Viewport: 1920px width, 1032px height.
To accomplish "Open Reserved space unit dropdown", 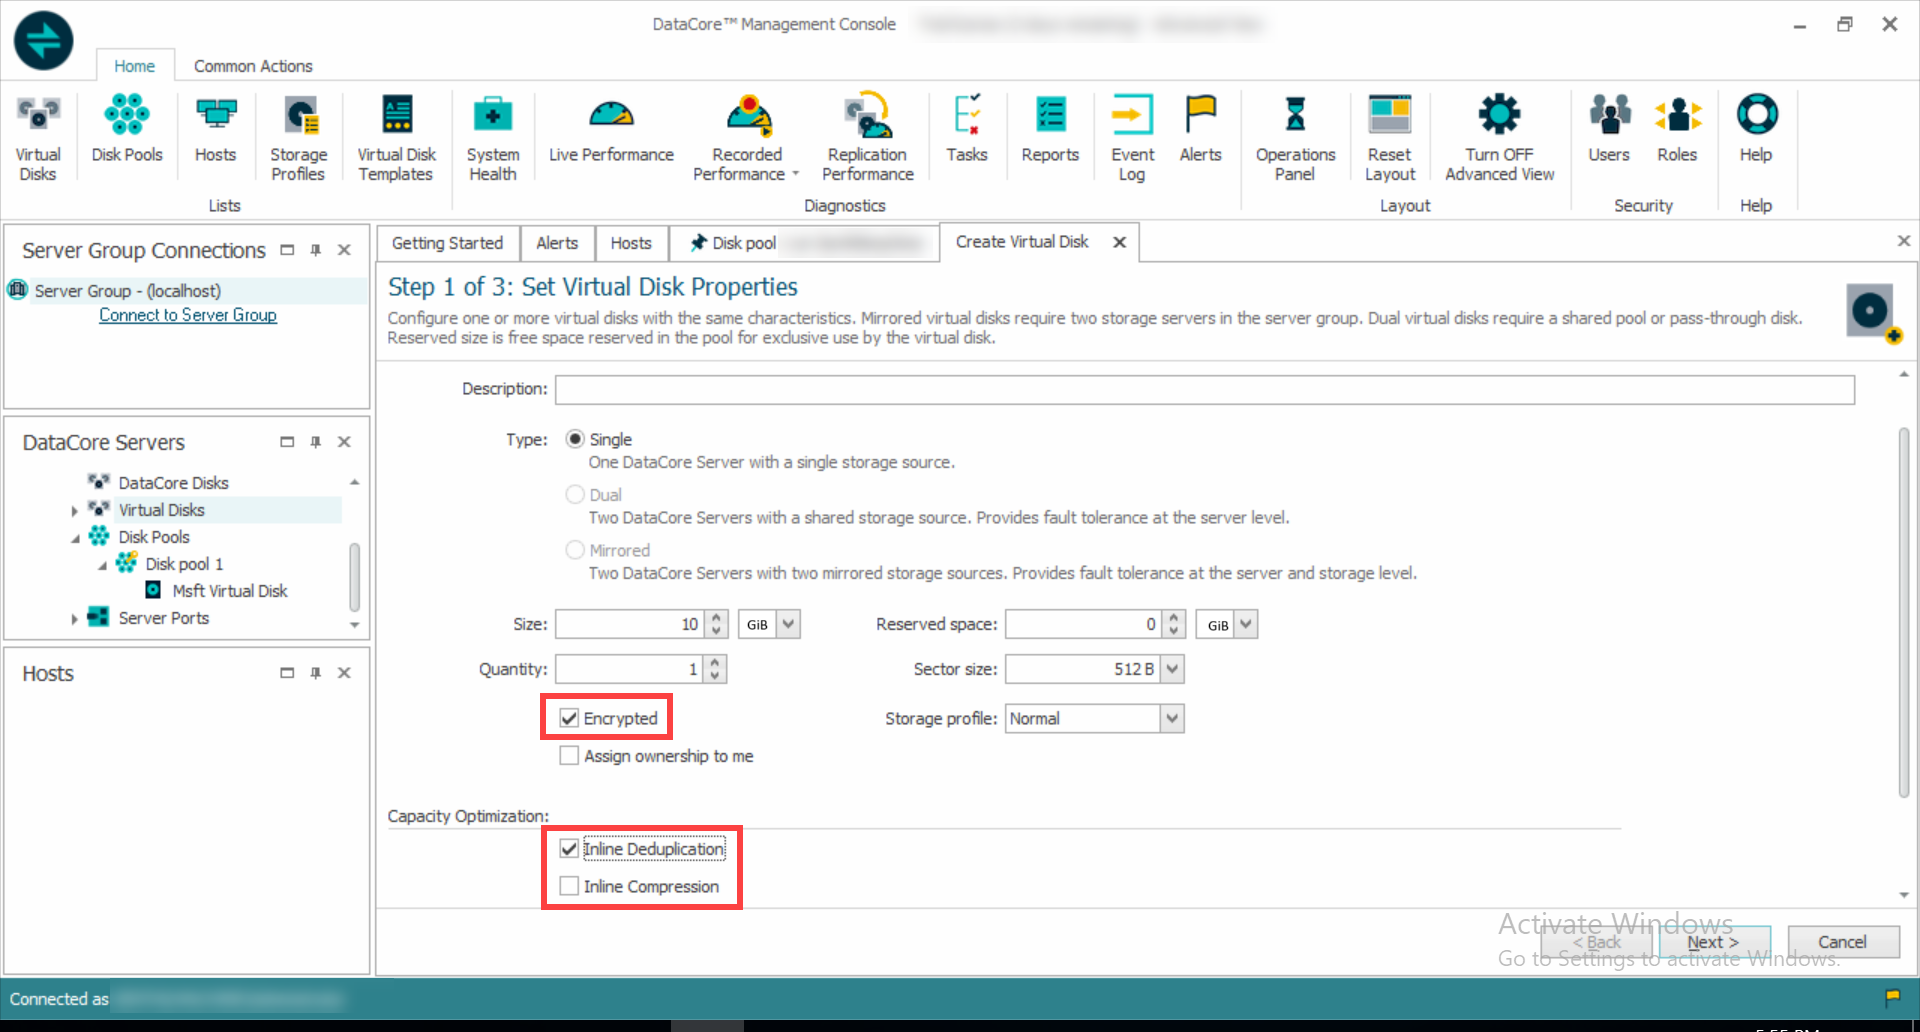I will [x=1245, y=624].
